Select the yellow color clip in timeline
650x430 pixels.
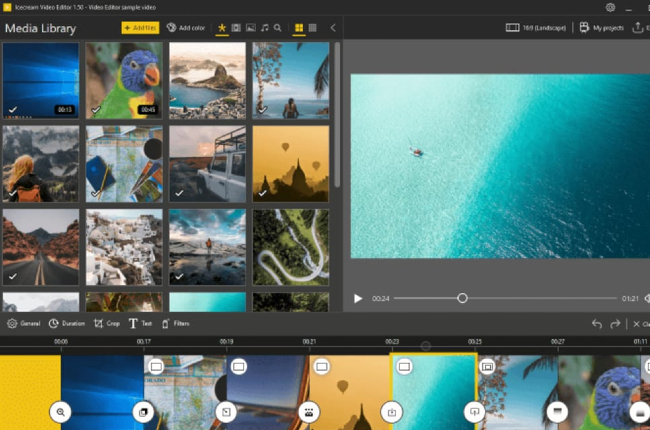[30, 392]
